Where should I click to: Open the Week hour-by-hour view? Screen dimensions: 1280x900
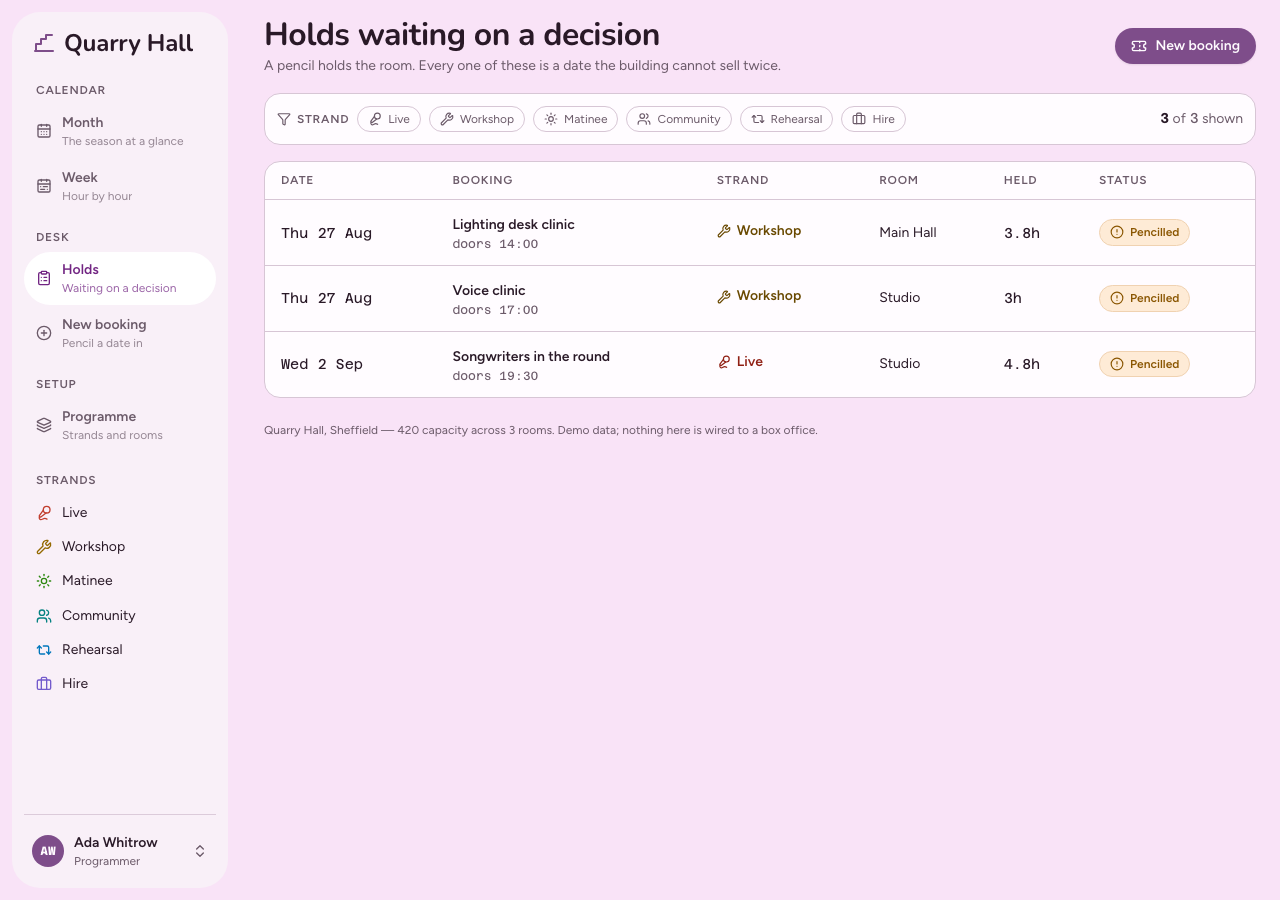[120, 186]
